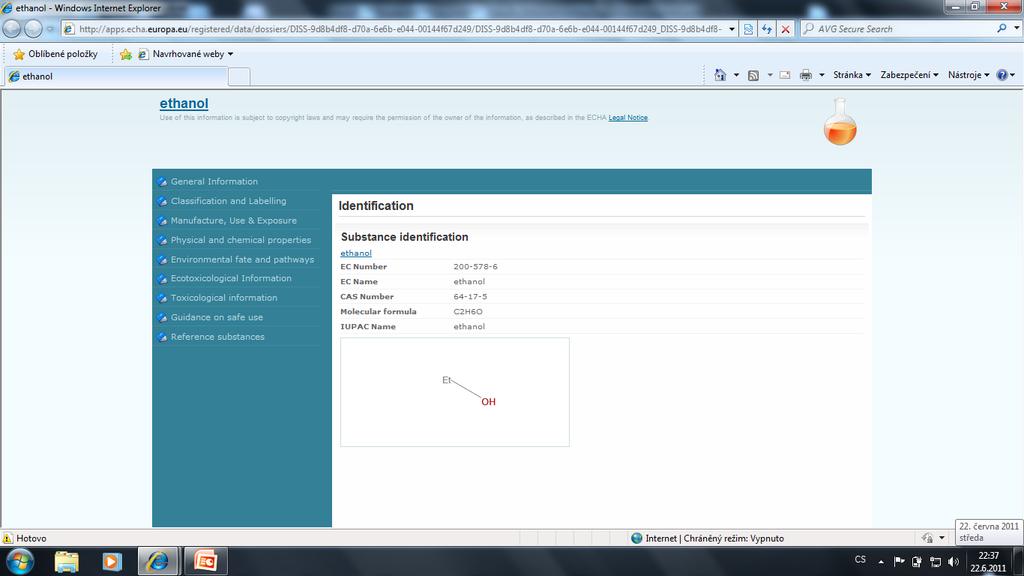1024x576 pixels.
Task: Go back with the browser Back arrow
Action: tap(12, 29)
